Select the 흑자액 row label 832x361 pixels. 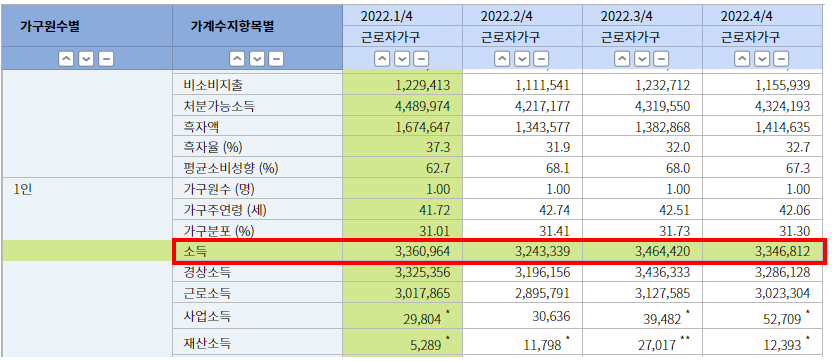pos(201,127)
